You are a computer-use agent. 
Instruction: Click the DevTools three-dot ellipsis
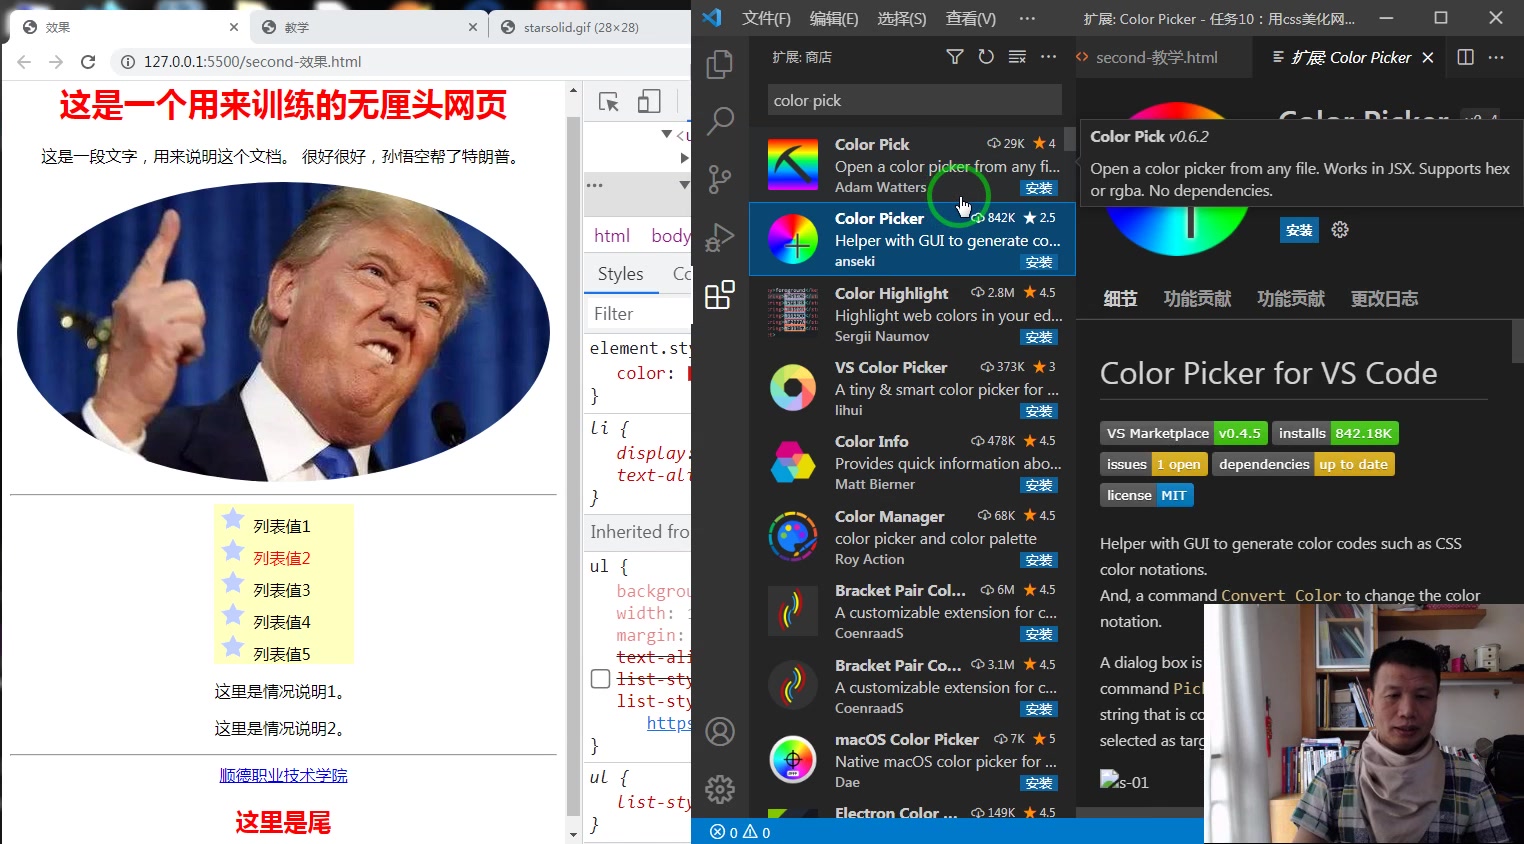[x=595, y=185]
